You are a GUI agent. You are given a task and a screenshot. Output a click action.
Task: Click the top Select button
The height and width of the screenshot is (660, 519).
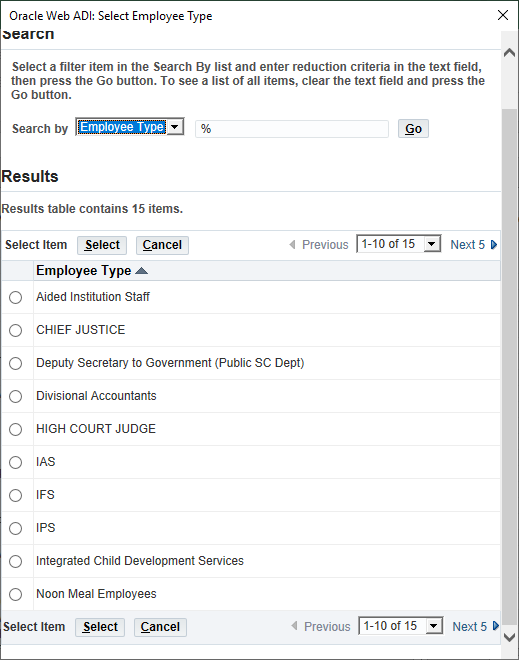coord(102,245)
